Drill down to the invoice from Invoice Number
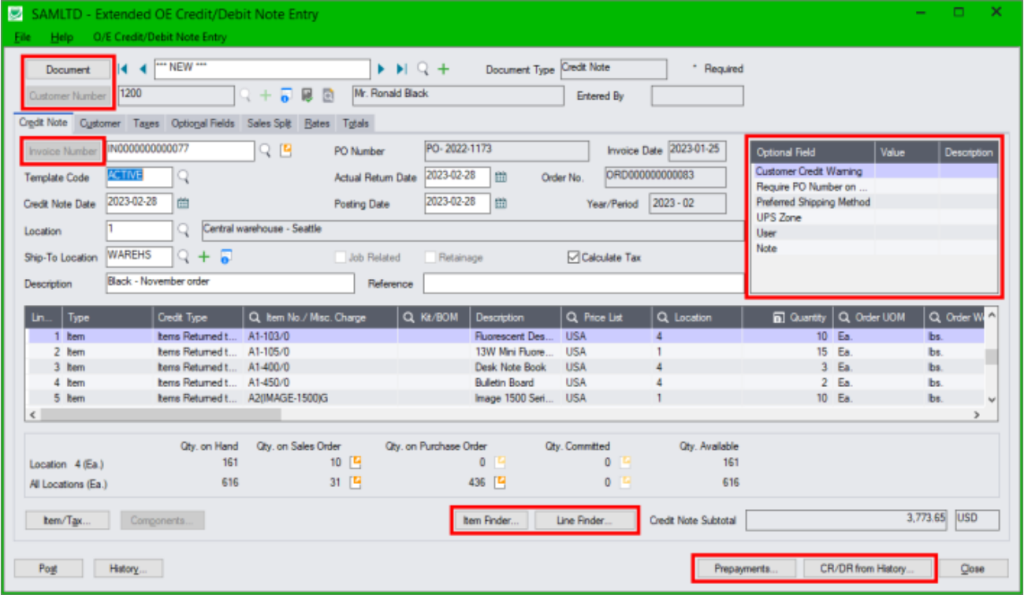Screen dimensions: 1024x595 point(286,151)
